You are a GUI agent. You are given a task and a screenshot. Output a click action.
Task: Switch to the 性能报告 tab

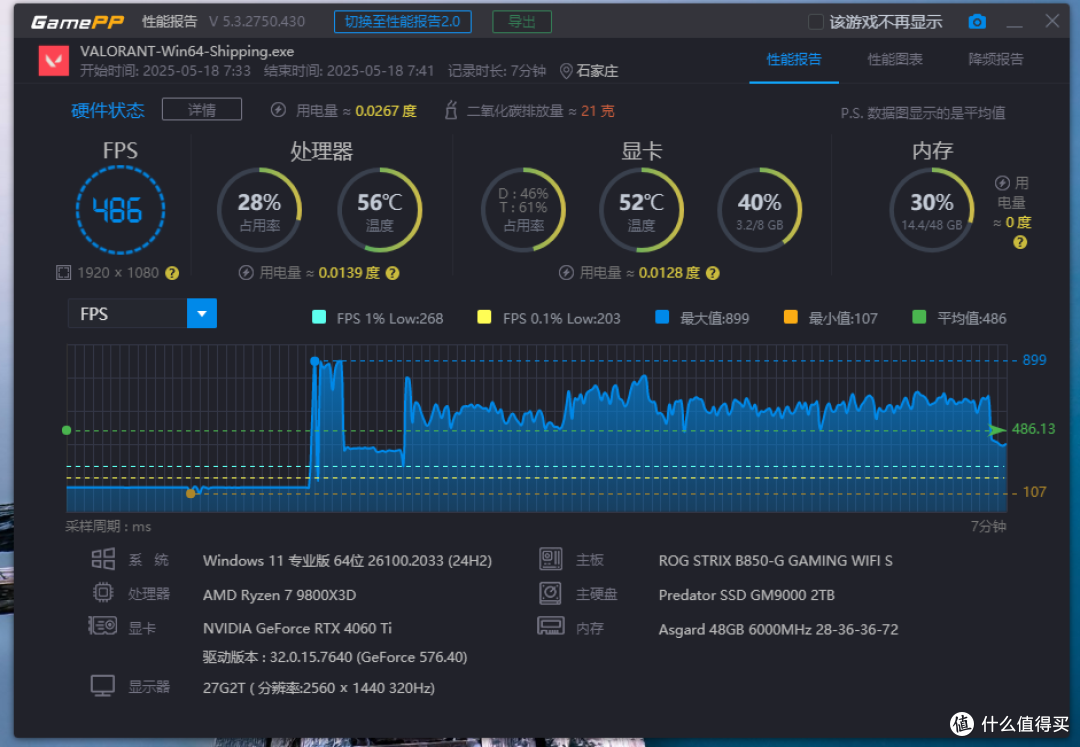click(x=794, y=59)
